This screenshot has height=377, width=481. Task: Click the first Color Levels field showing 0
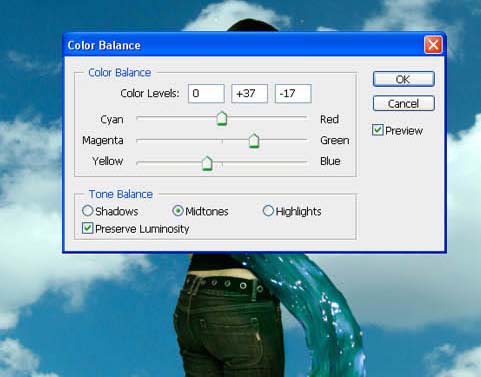coord(206,93)
